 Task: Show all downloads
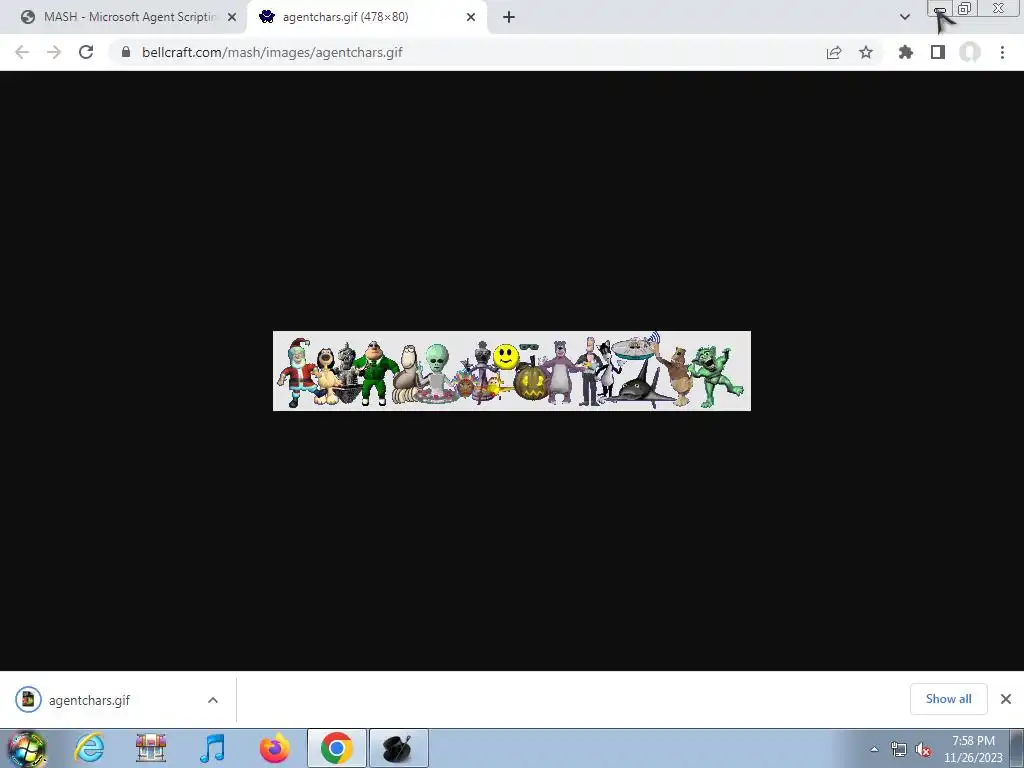click(948, 699)
